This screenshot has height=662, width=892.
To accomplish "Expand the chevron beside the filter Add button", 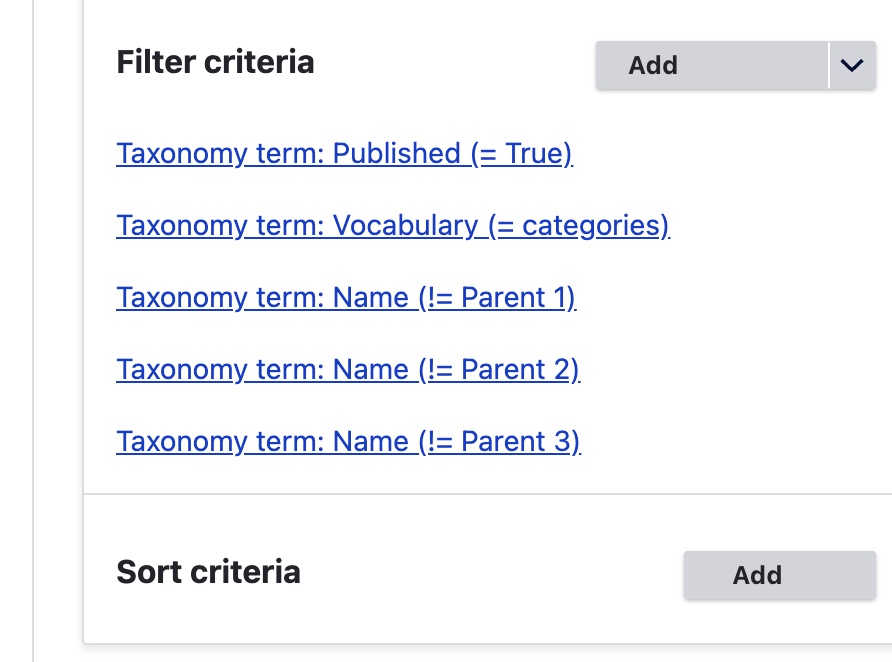I will tap(852, 65).
